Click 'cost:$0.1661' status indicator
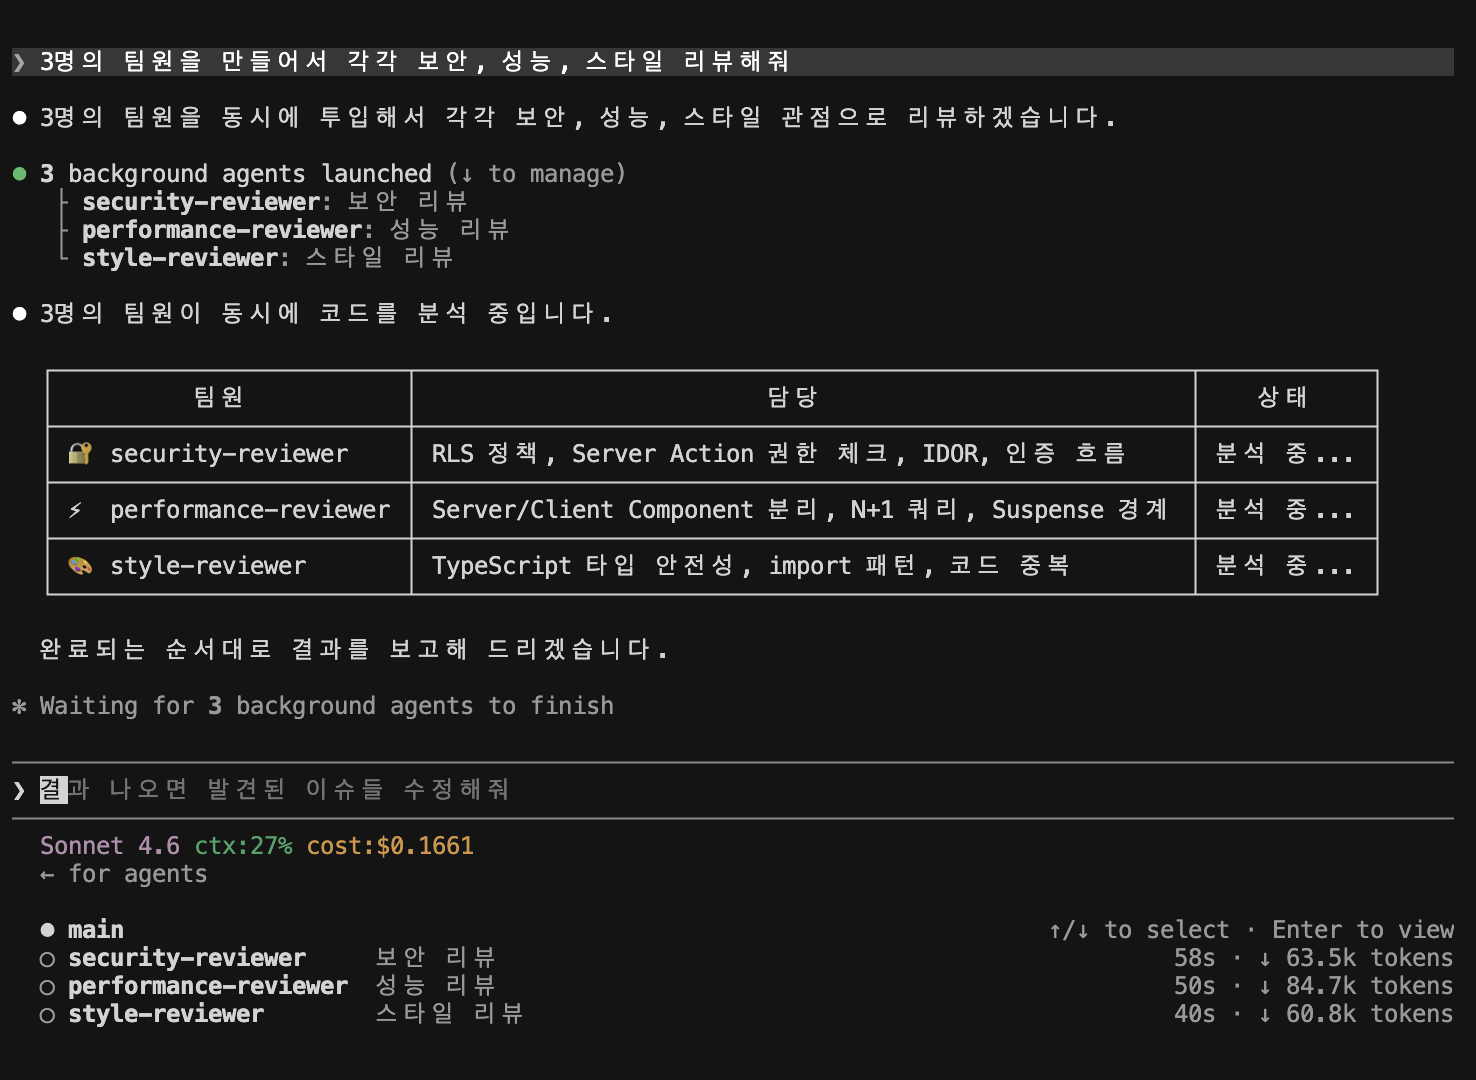Image resolution: width=1476 pixels, height=1080 pixels. click(x=390, y=846)
